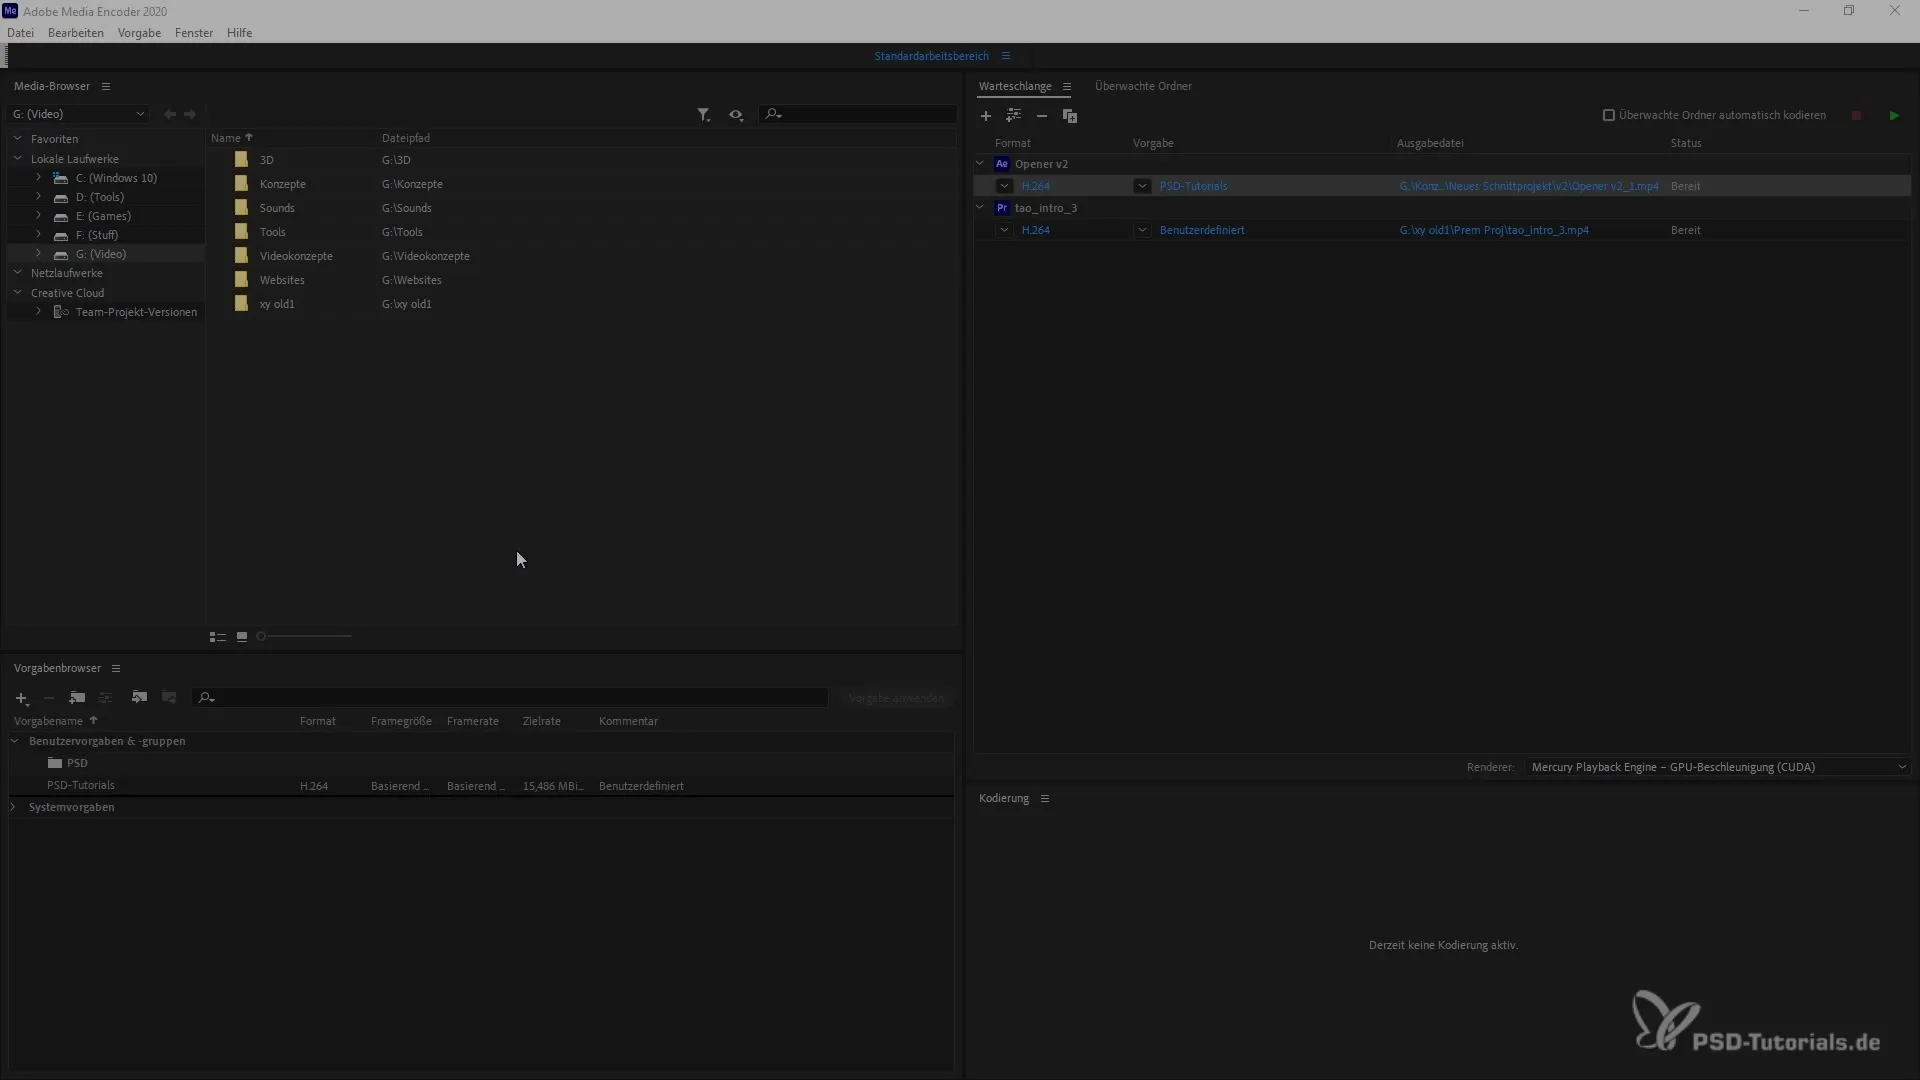Screen dimensions: 1920x1080
Task: Export presets in the Vorgabenbrowser
Action: 169,698
